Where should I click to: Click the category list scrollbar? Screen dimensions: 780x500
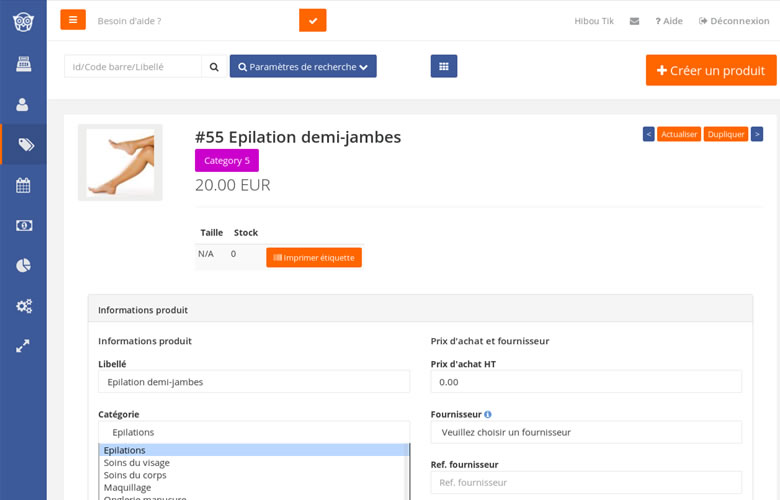[409, 472]
